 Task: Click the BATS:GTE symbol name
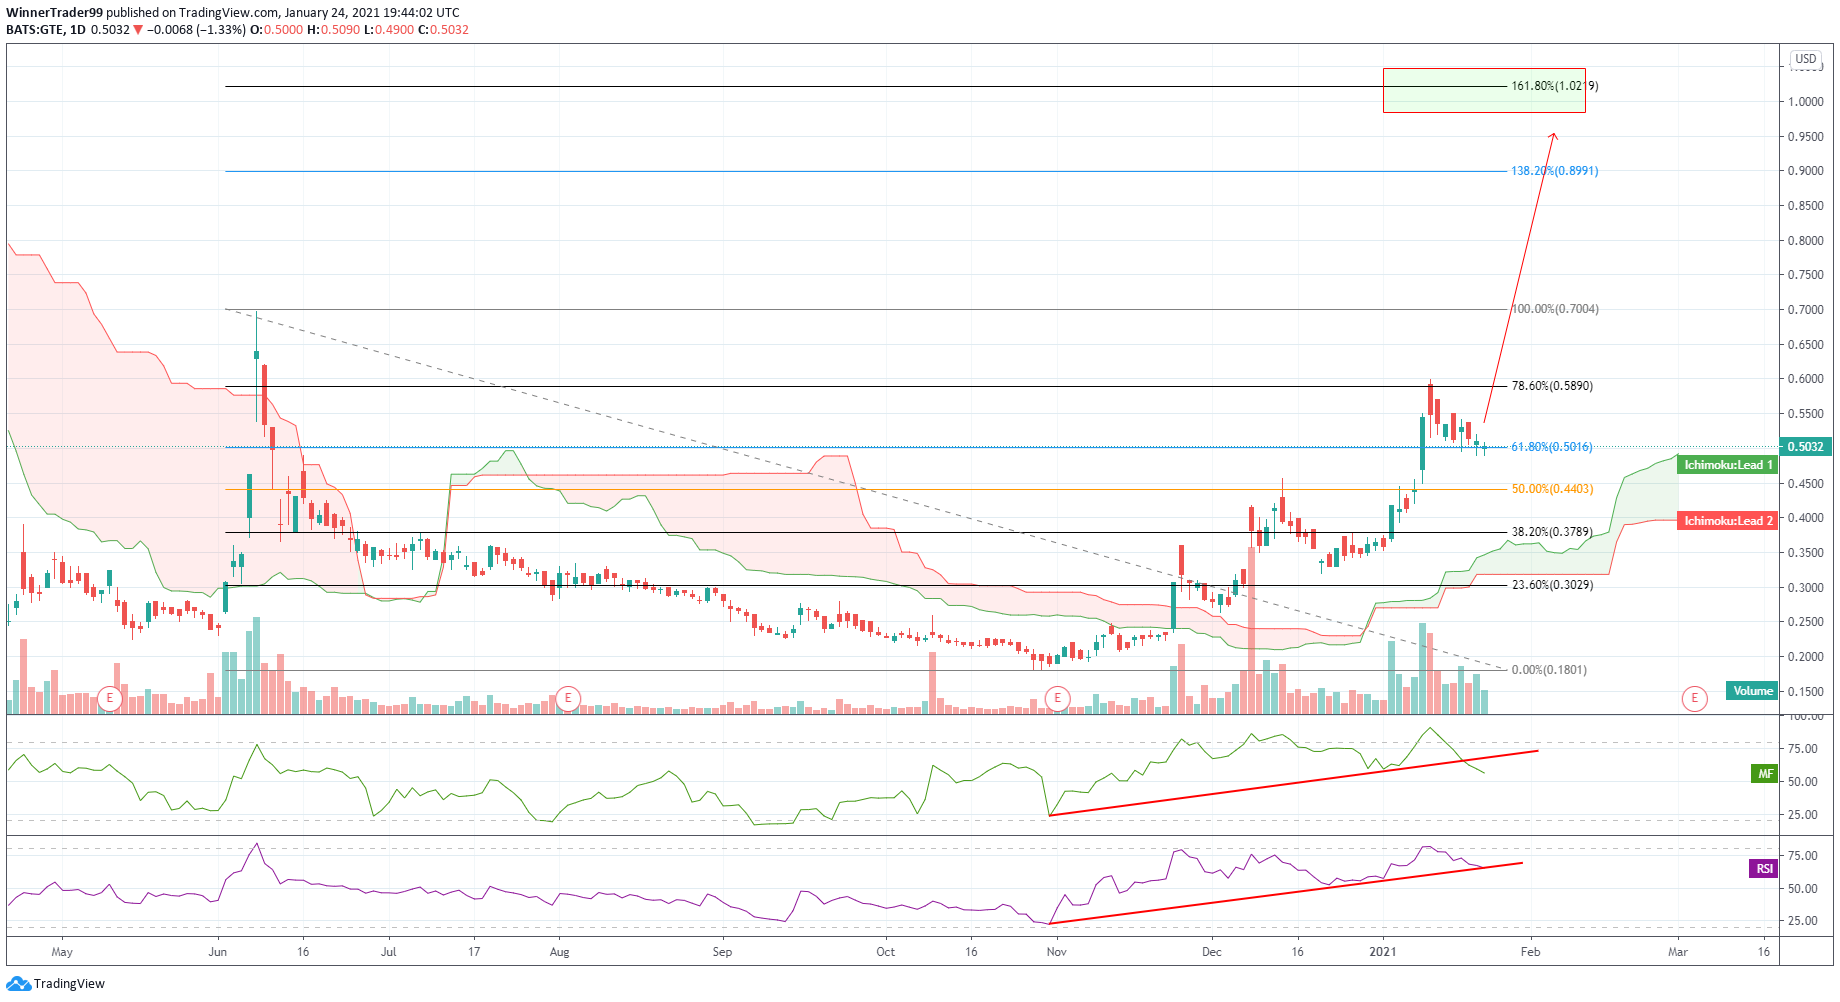[35, 30]
